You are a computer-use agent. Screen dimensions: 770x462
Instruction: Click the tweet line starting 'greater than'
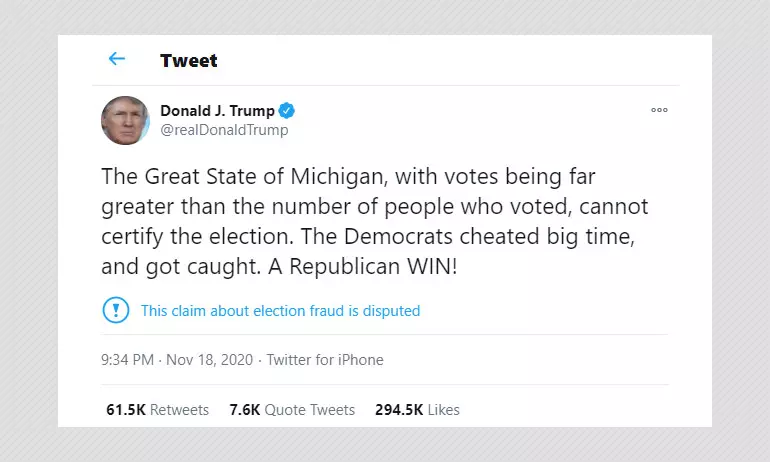click(375, 207)
